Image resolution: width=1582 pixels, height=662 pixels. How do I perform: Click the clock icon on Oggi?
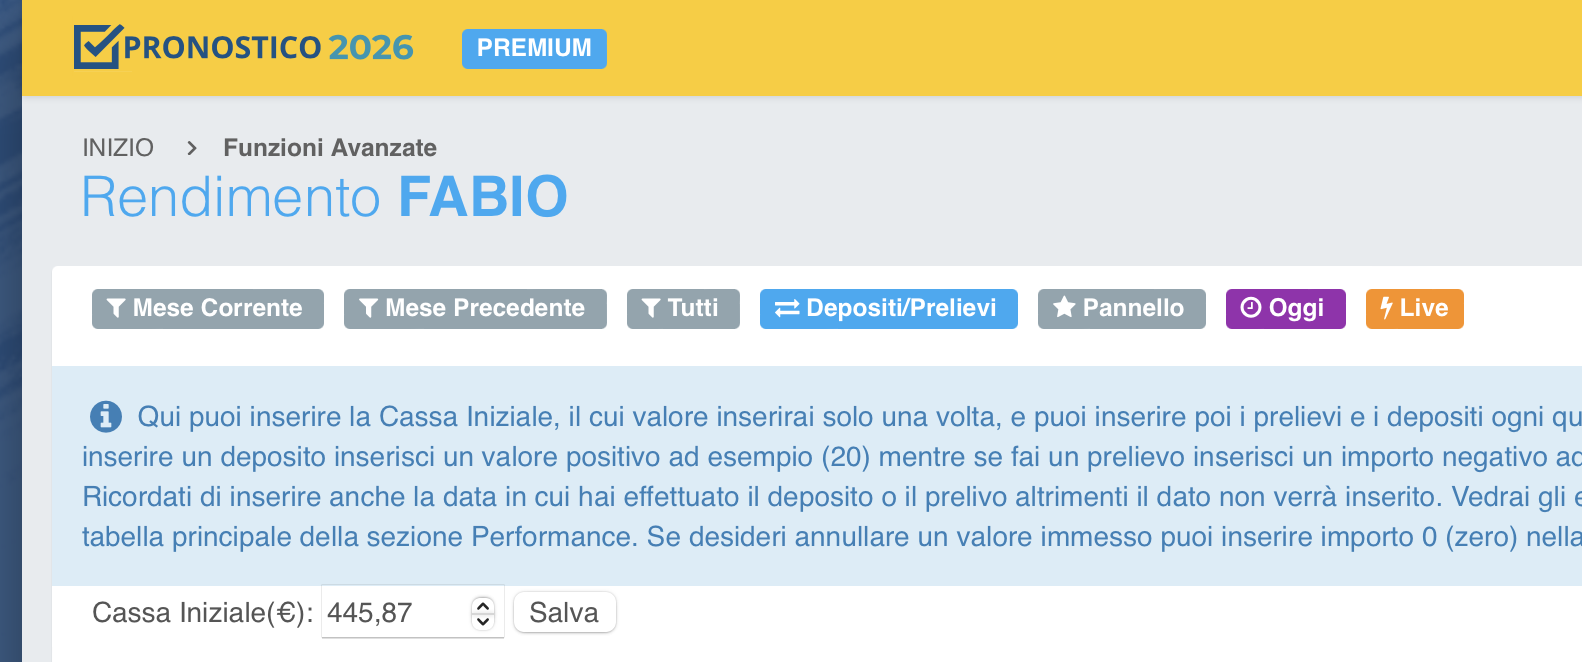(x=1250, y=308)
